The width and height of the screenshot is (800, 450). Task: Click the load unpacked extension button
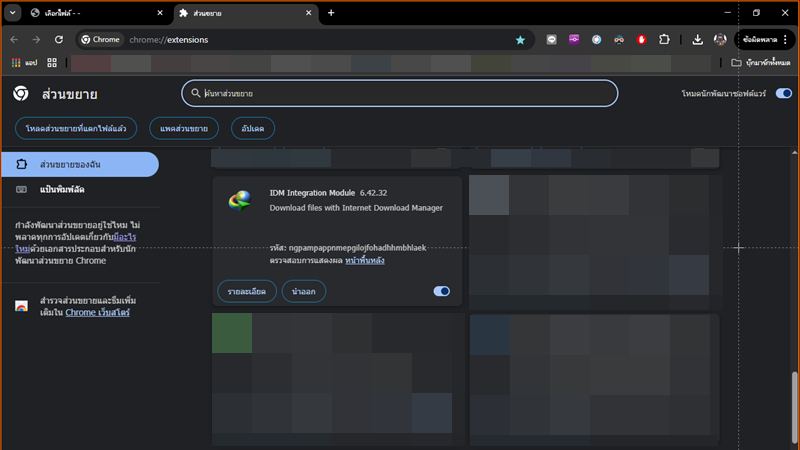tap(76, 129)
